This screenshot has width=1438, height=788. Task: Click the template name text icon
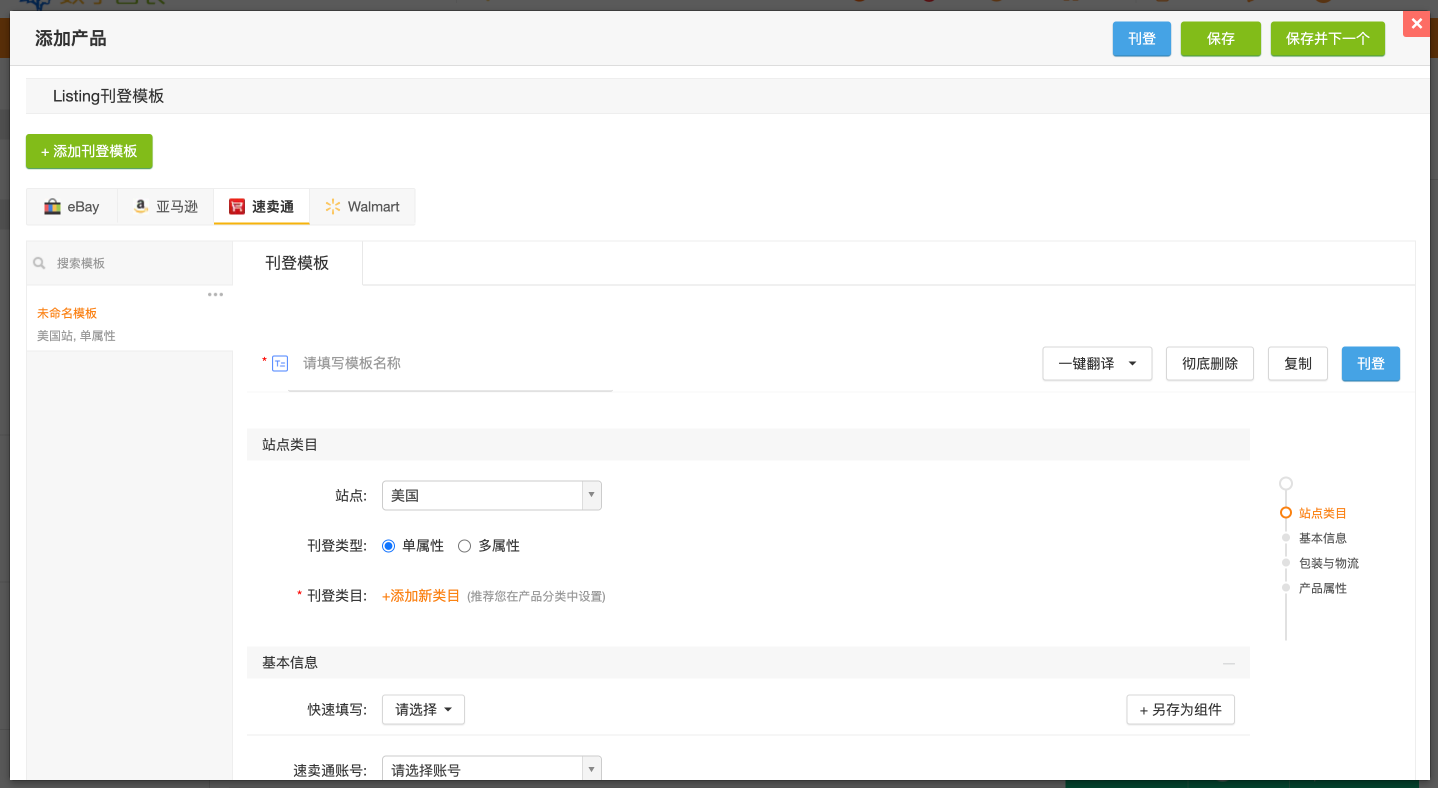pyautogui.click(x=280, y=363)
